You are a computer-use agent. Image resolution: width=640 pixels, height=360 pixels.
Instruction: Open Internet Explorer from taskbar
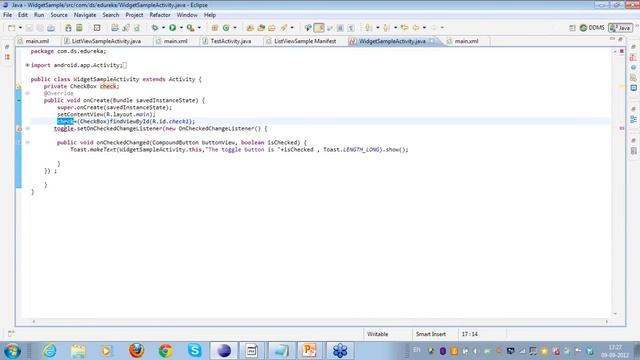pyautogui.click(x=49, y=351)
